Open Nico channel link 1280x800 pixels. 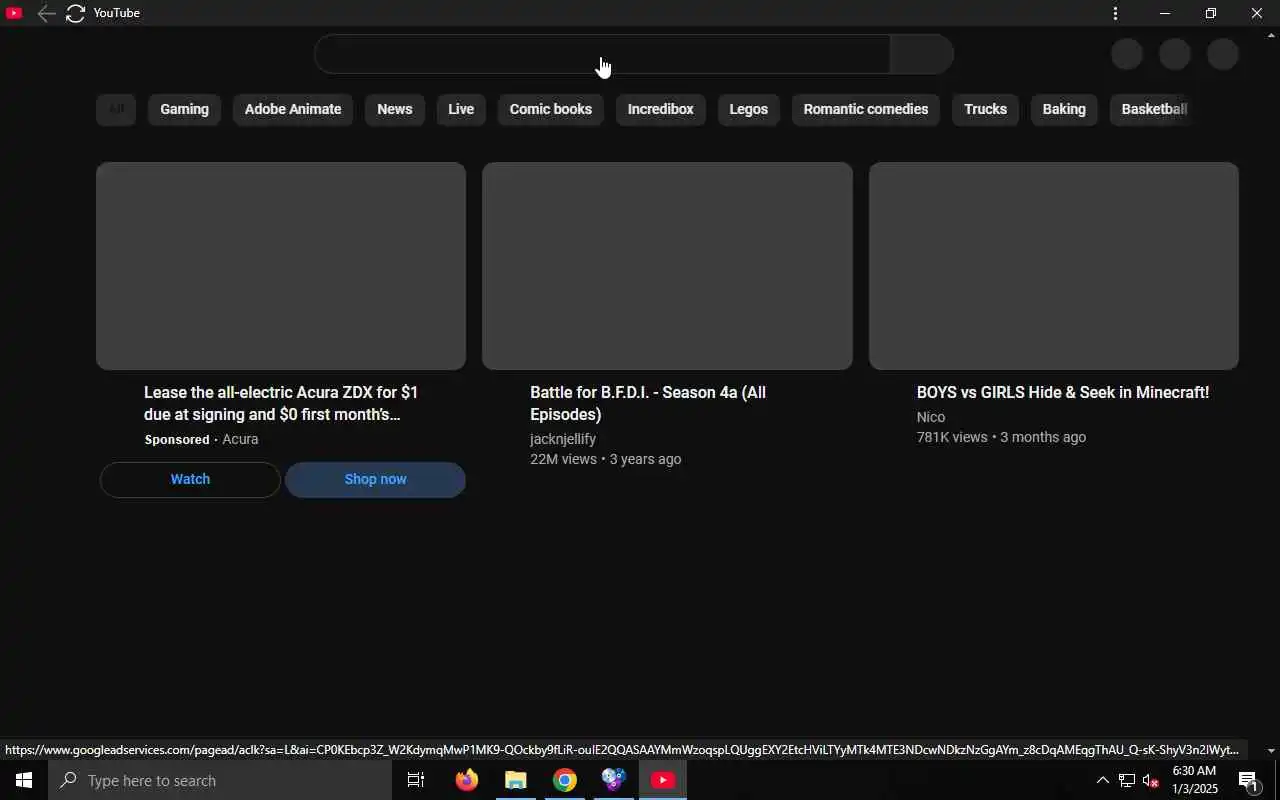931,417
